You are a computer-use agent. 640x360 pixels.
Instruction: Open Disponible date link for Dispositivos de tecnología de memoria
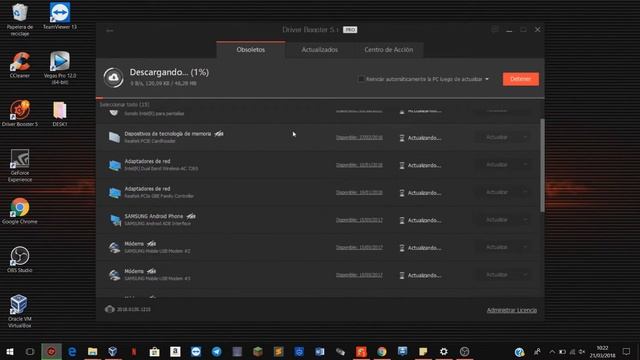click(359, 138)
